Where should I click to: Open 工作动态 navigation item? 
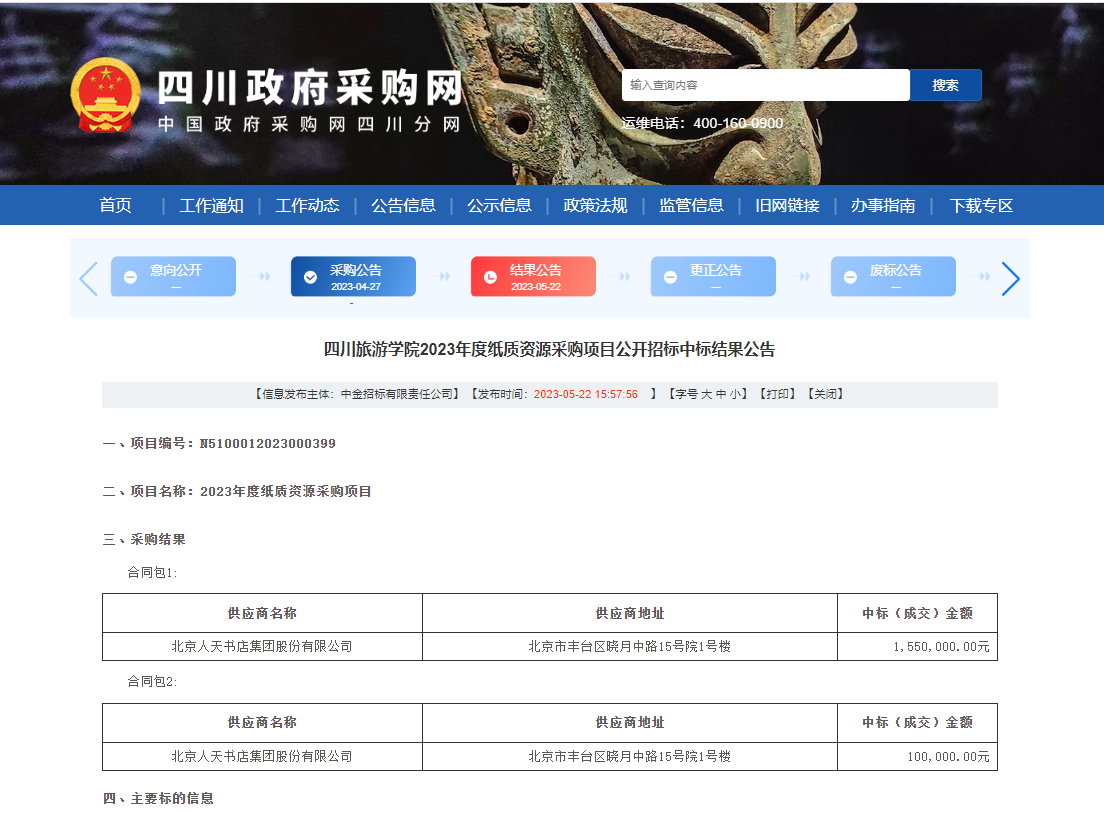307,206
